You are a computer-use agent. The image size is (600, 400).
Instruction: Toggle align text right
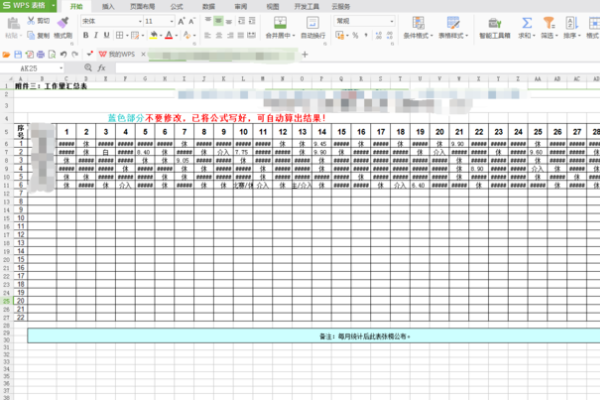pos(230,35)
